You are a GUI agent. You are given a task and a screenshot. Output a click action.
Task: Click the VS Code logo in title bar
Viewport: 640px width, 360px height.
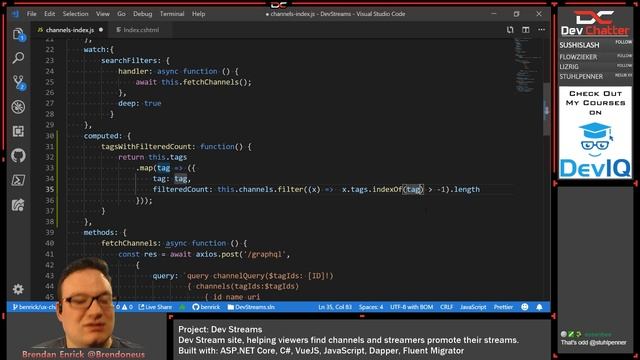[x=16, y=13]
